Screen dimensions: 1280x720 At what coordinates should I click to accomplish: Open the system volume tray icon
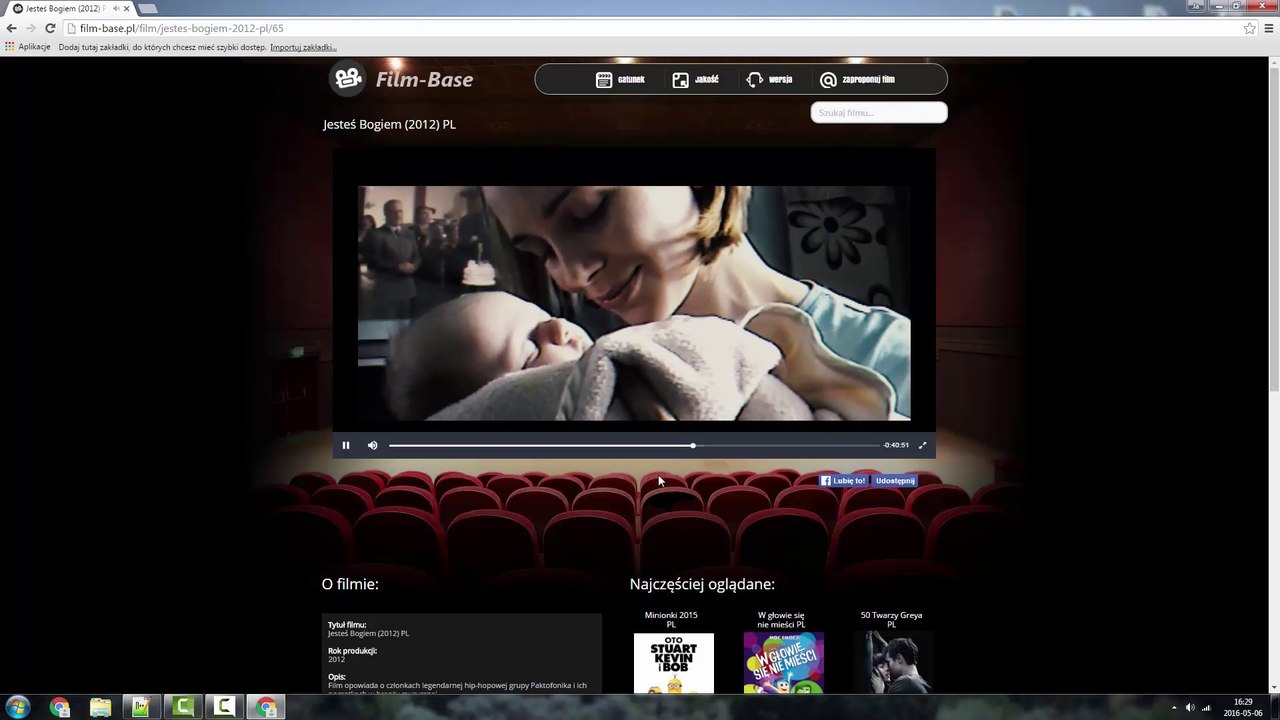point(1190,708)
